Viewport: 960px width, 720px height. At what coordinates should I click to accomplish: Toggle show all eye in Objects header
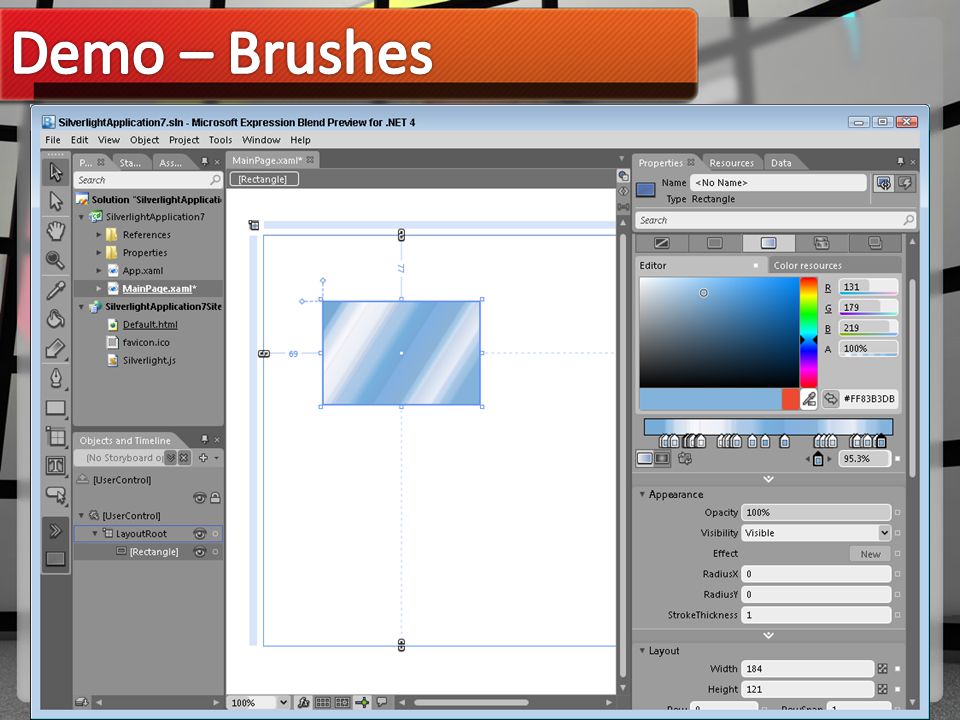[200, 498]
